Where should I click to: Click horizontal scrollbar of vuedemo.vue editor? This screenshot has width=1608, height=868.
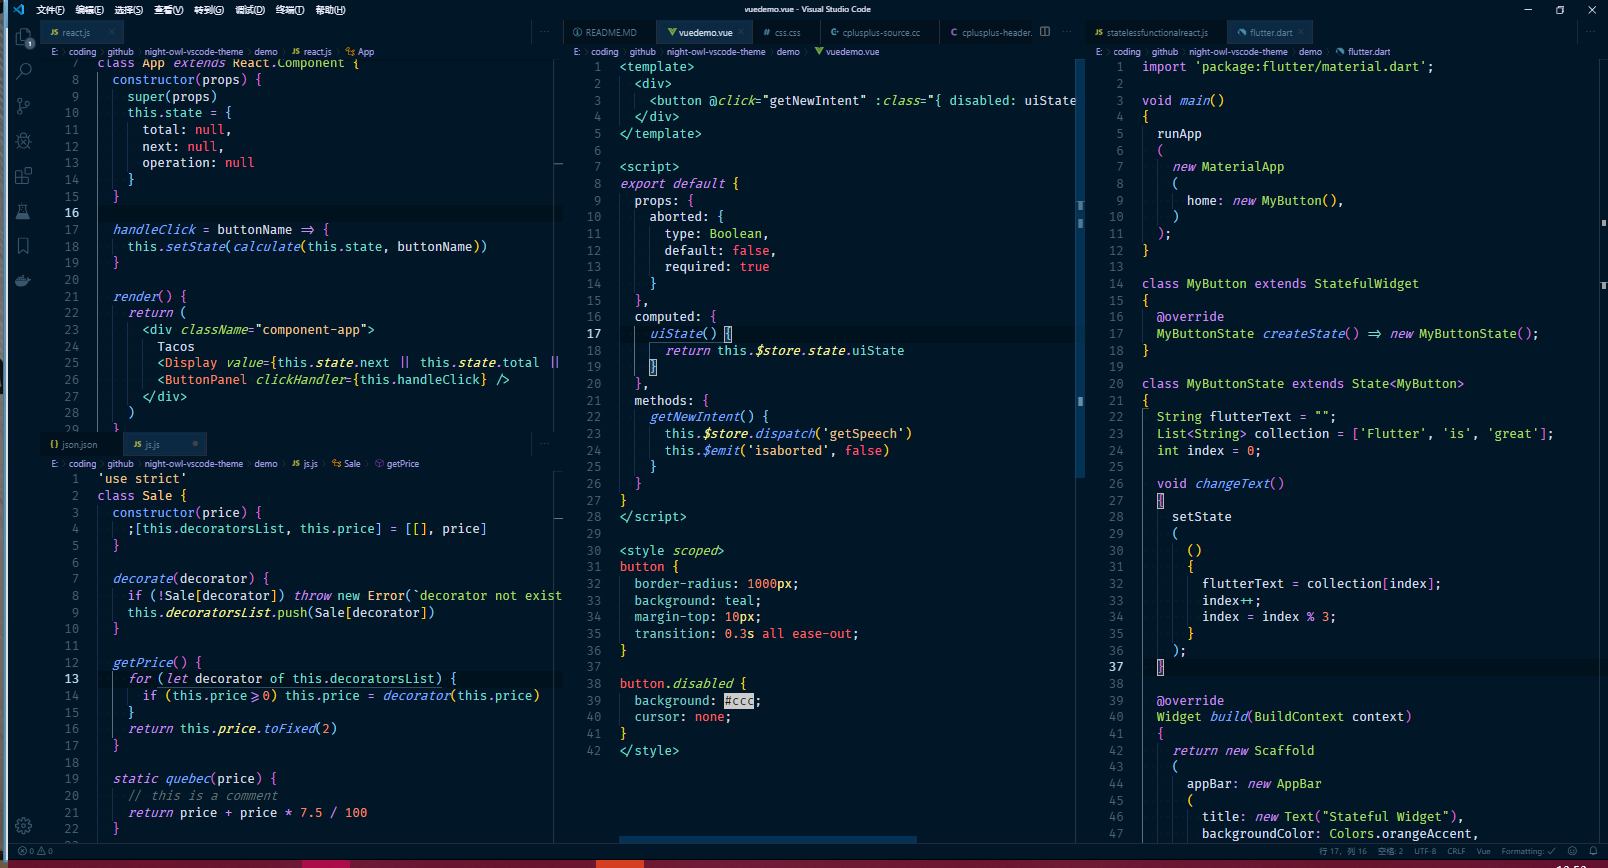767,839
